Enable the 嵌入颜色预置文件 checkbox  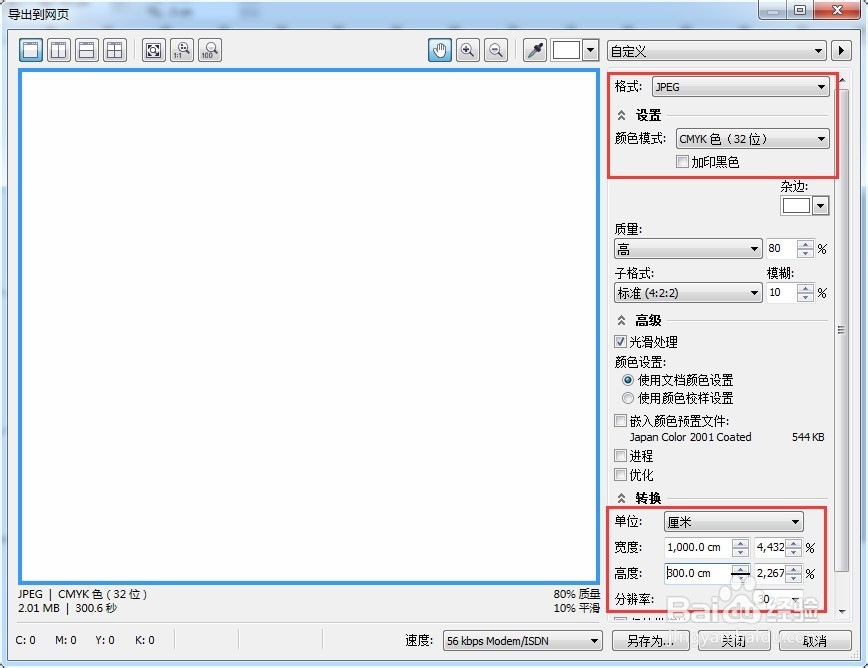[x=621, y=421]
